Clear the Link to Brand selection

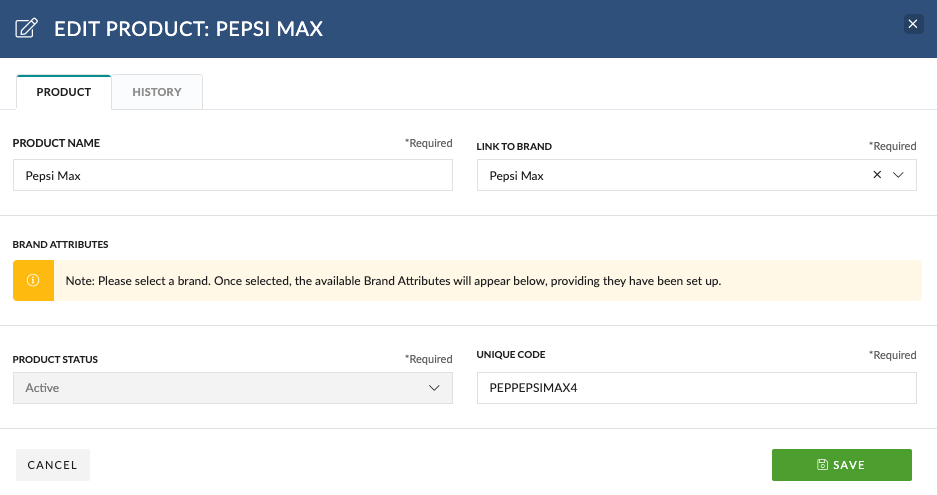point(877,175)
